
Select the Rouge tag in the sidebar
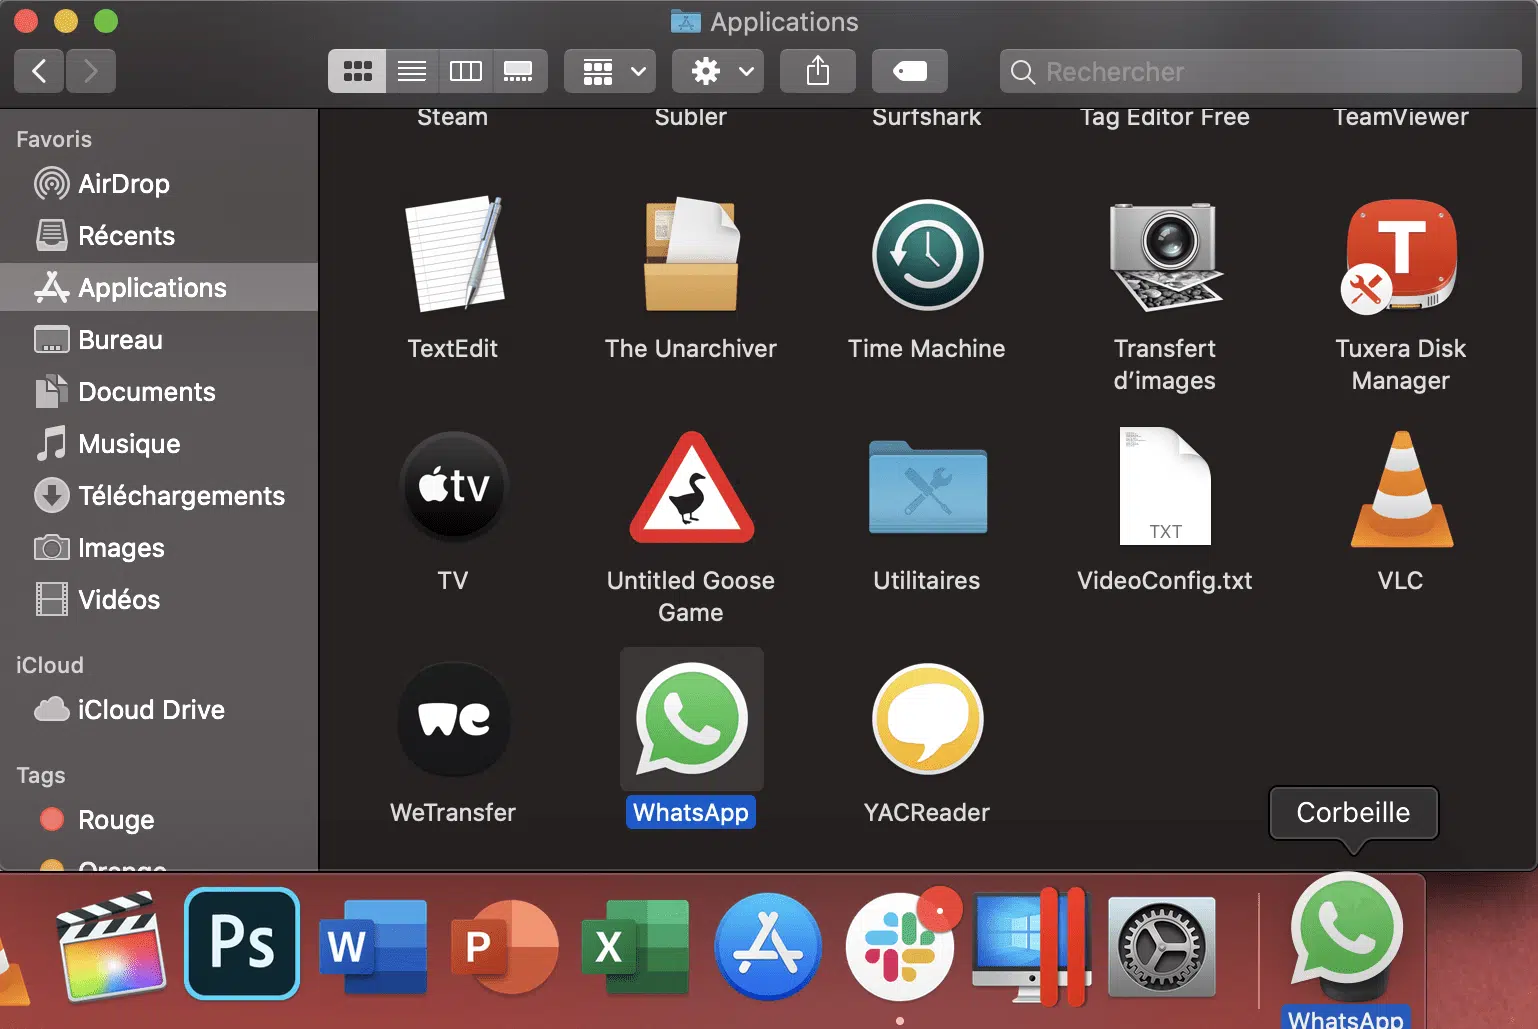(x=159, y=820)
